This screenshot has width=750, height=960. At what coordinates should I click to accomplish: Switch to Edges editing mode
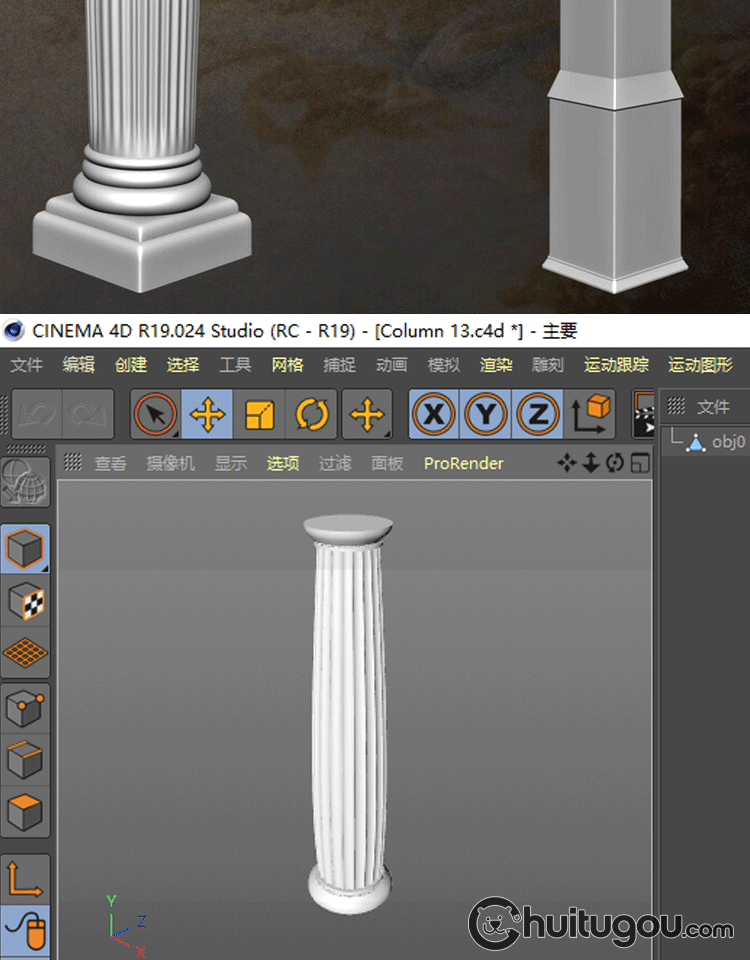pyautogui.click(x=24, y=761)
